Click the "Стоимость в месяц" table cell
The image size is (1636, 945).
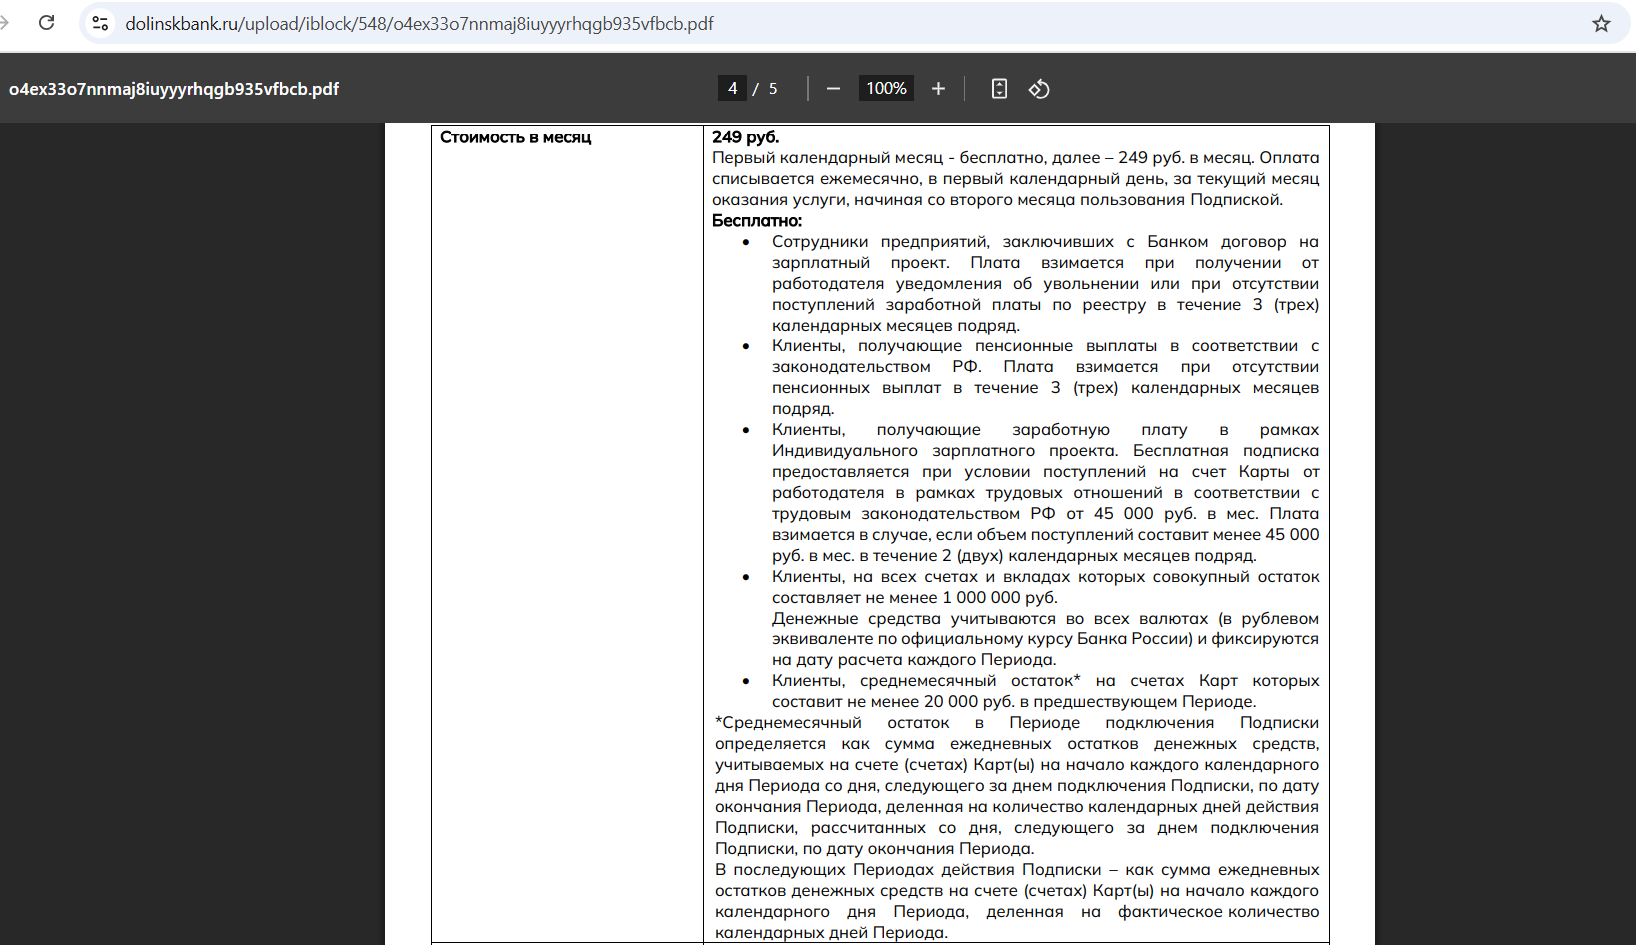click(516, 137)
